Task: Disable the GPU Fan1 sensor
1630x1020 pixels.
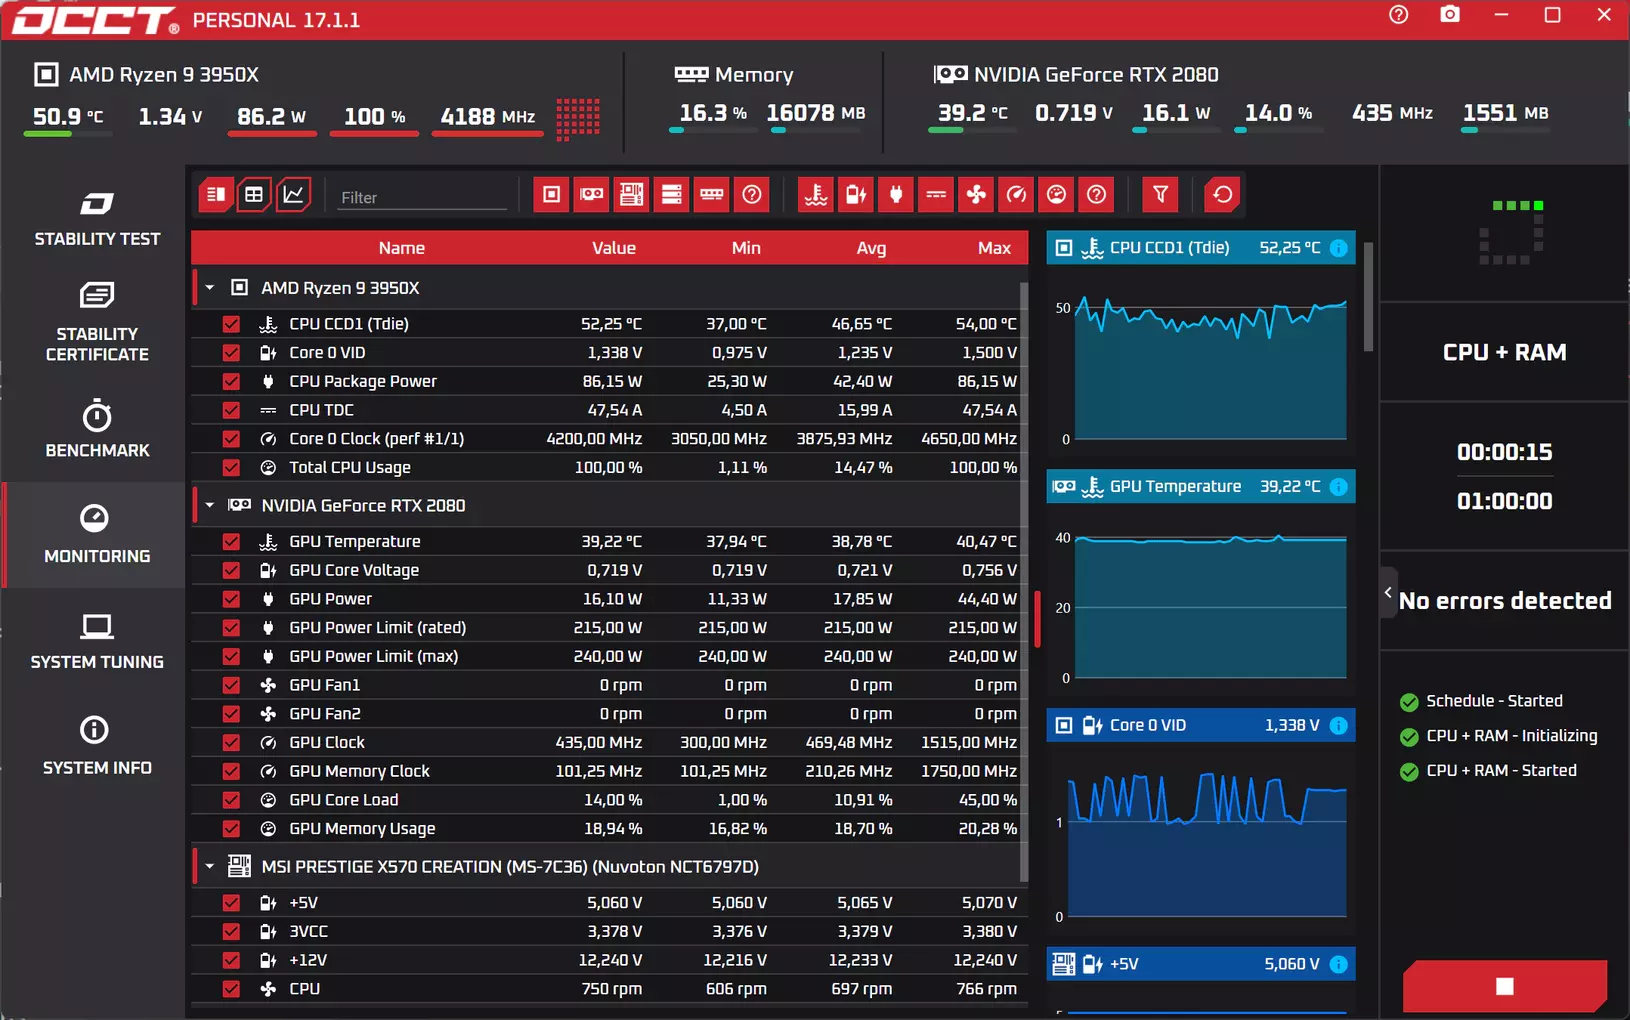Action: [231, 685]
